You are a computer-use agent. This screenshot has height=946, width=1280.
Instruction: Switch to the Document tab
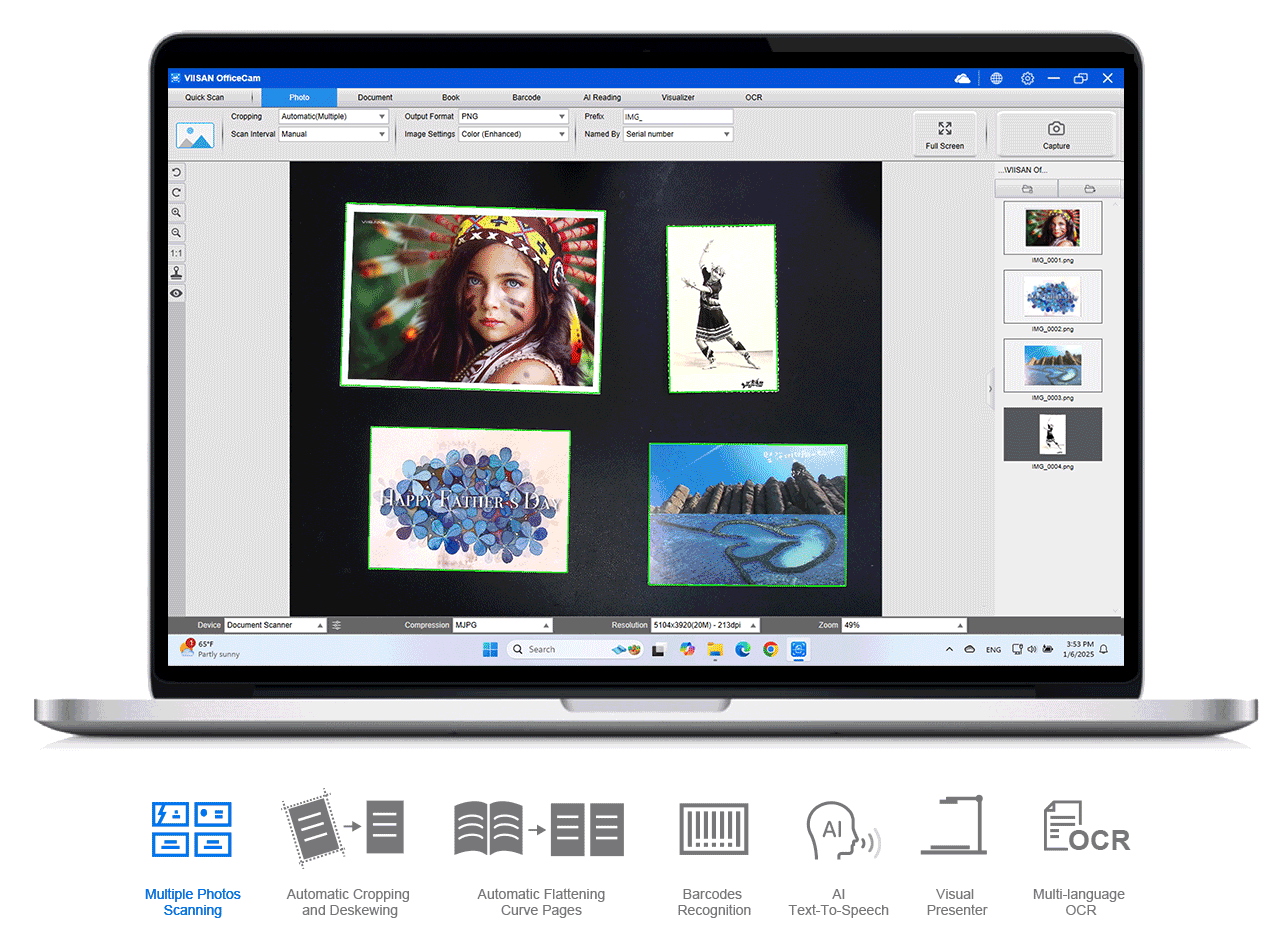click(375, 98)
